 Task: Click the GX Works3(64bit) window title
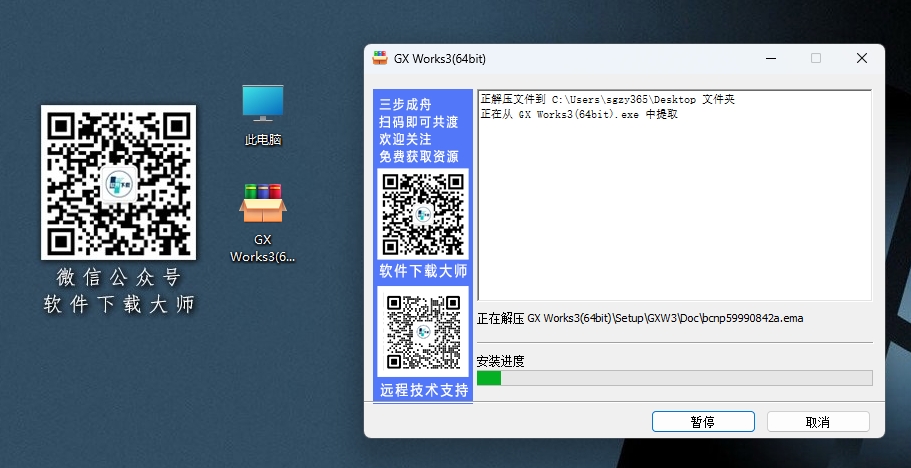[440, 59]
